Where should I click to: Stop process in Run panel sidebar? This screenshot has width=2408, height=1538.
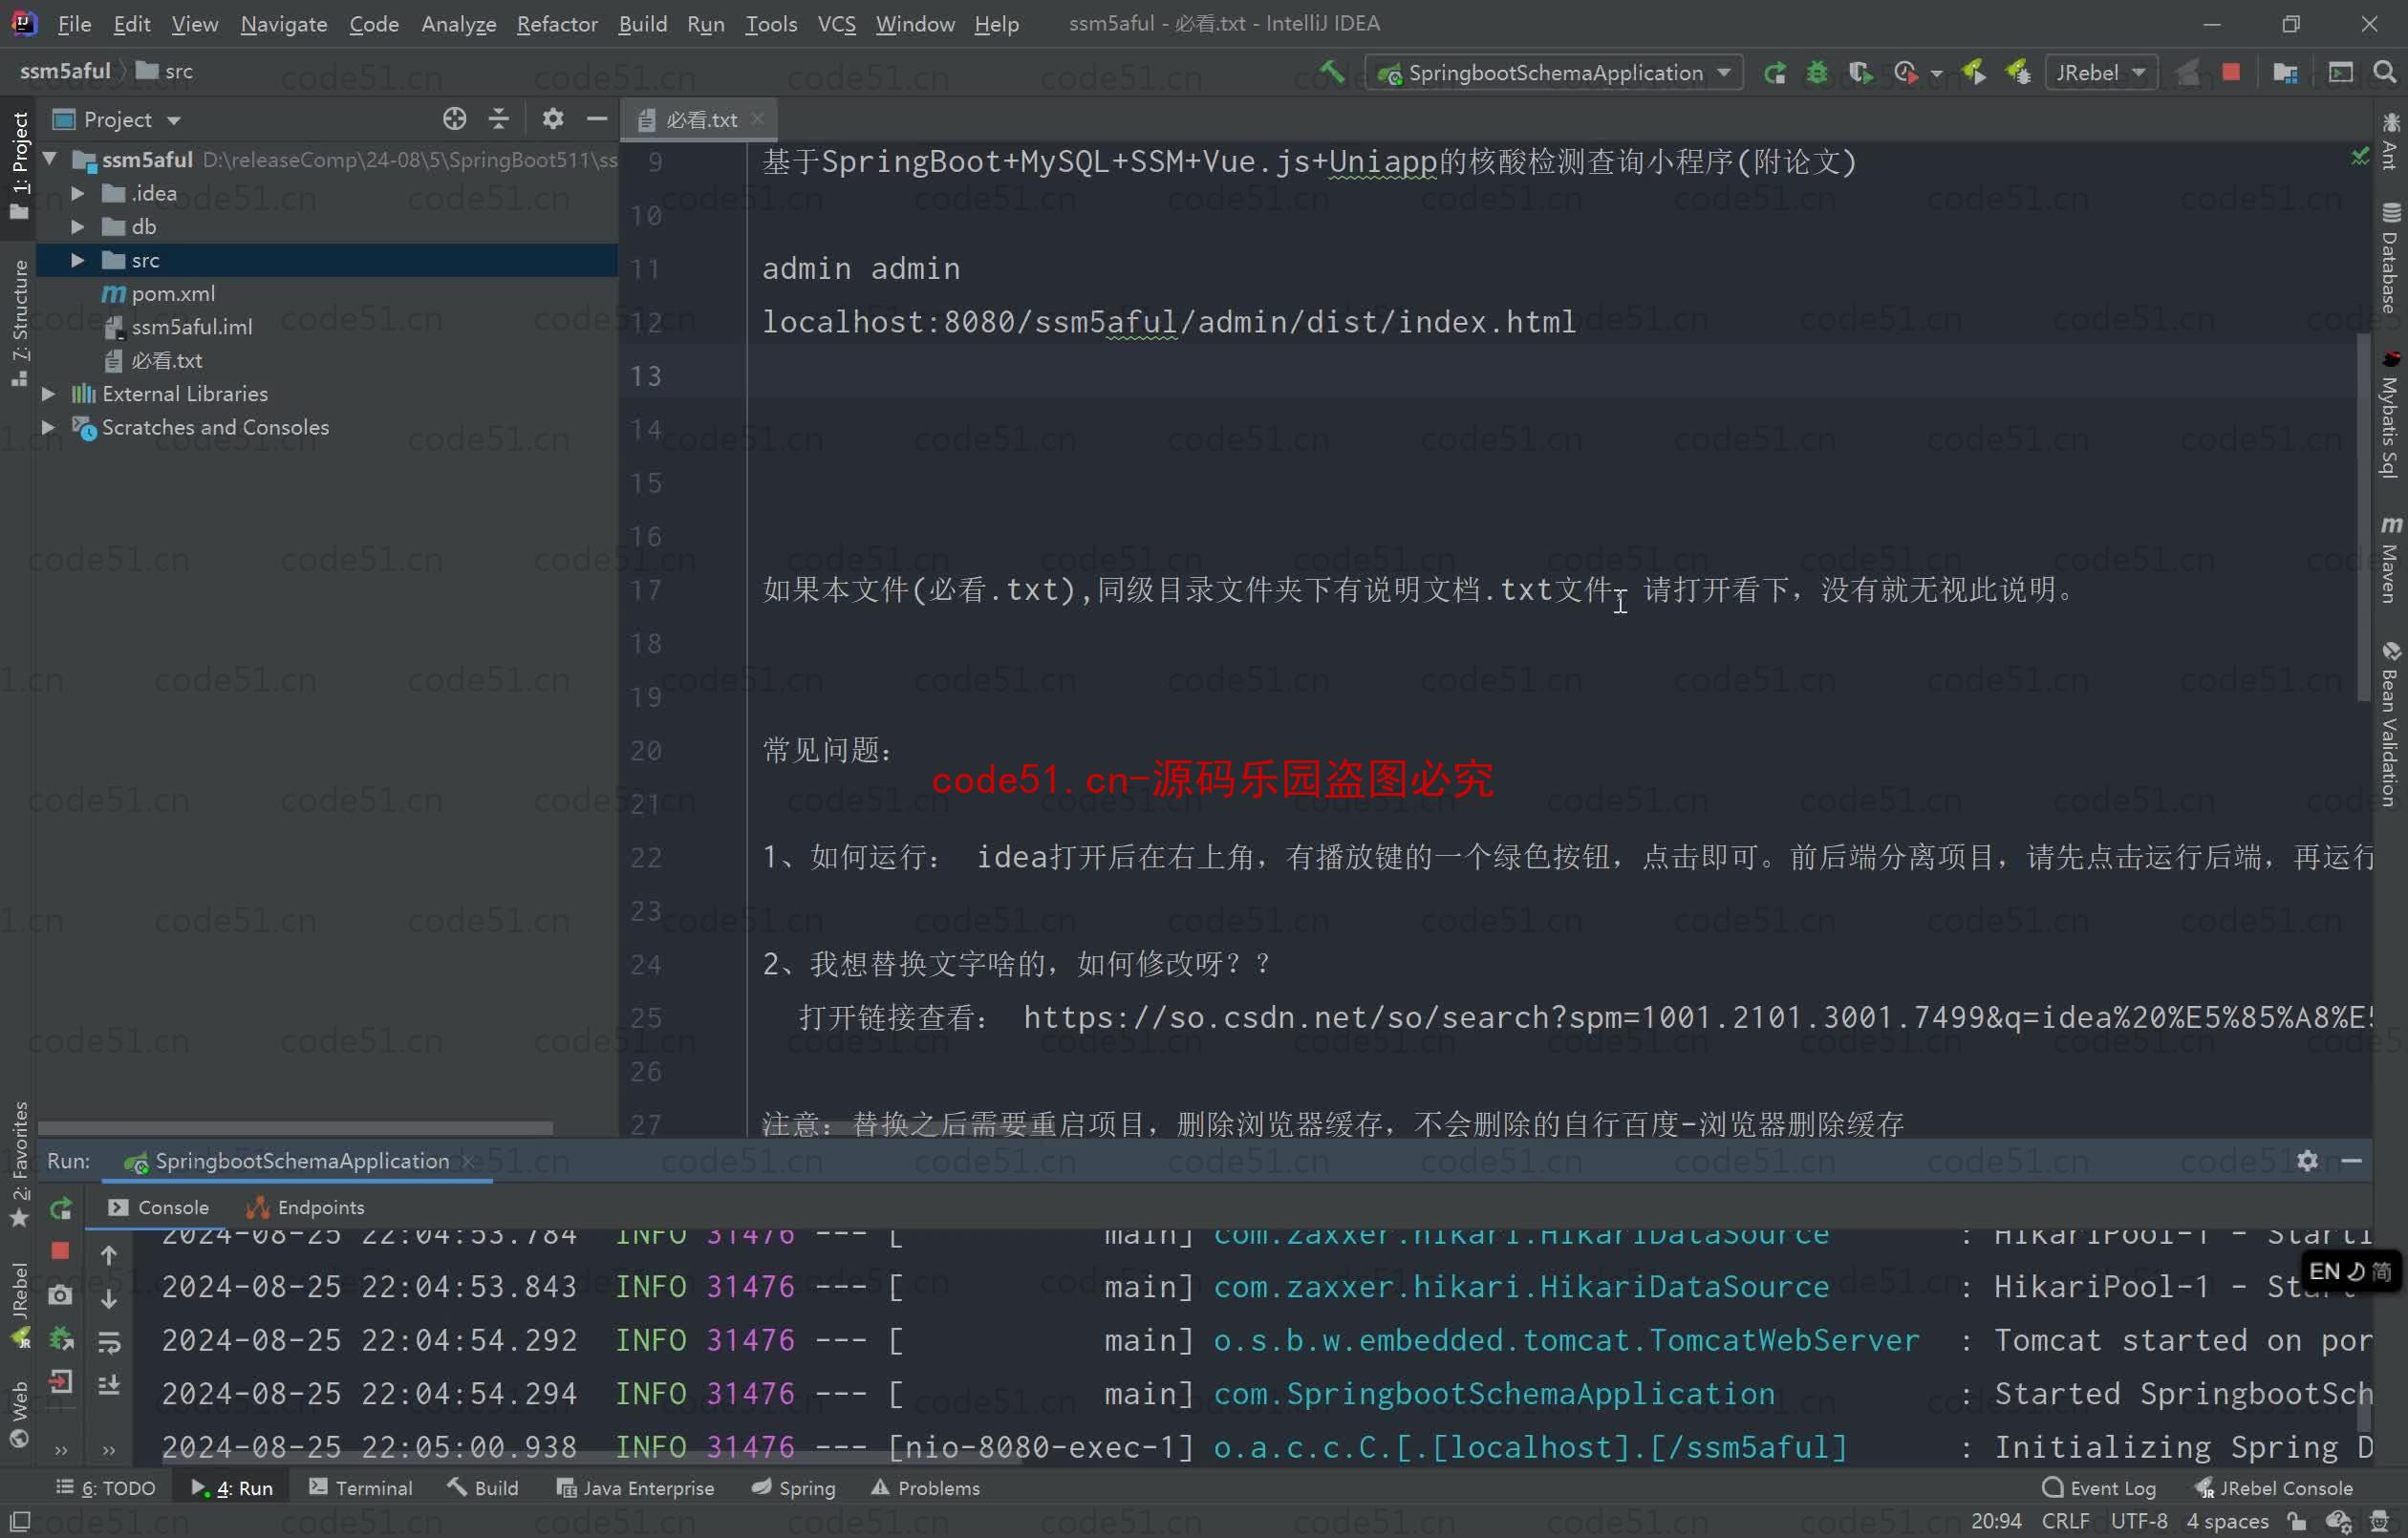[60, 1251]
